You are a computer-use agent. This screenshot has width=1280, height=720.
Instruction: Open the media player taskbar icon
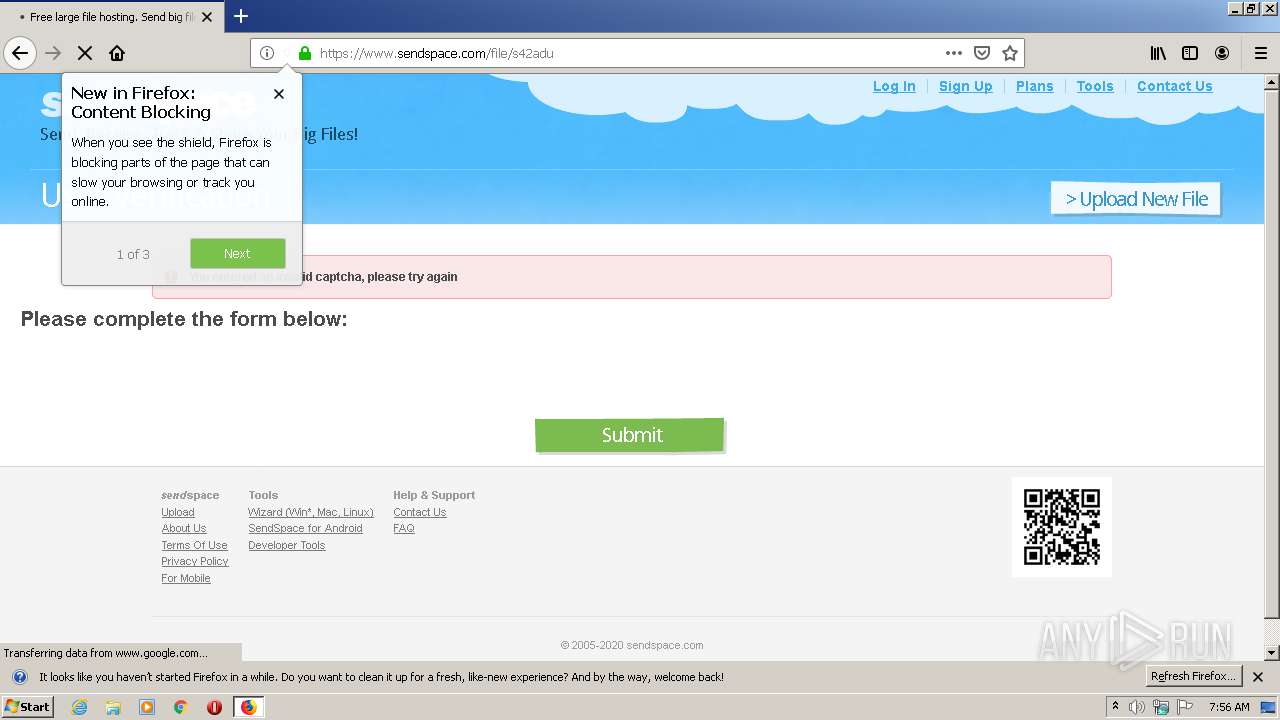tap(147, 707)
